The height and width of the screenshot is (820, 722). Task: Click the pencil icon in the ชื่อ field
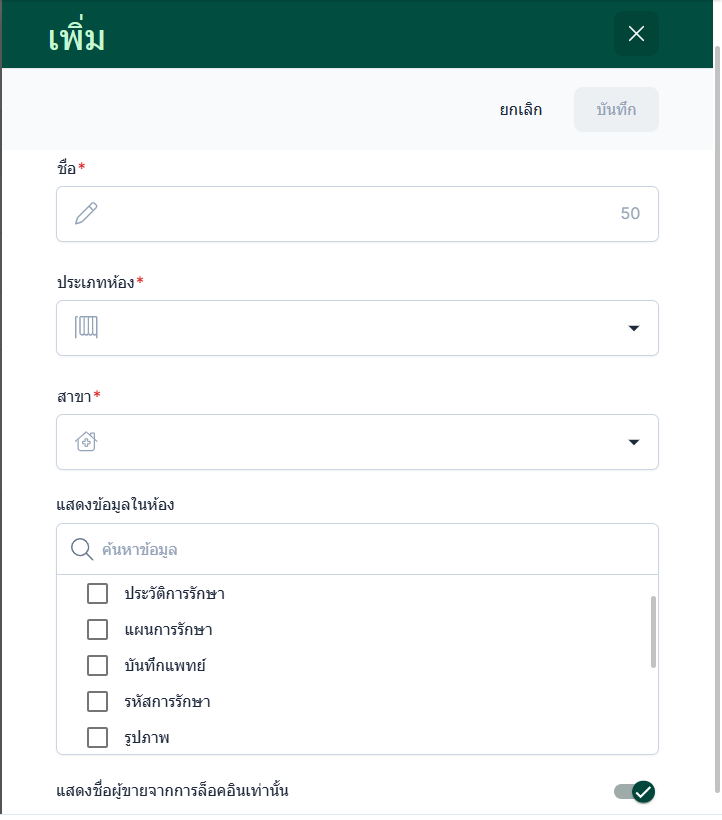tap(86, 213)
